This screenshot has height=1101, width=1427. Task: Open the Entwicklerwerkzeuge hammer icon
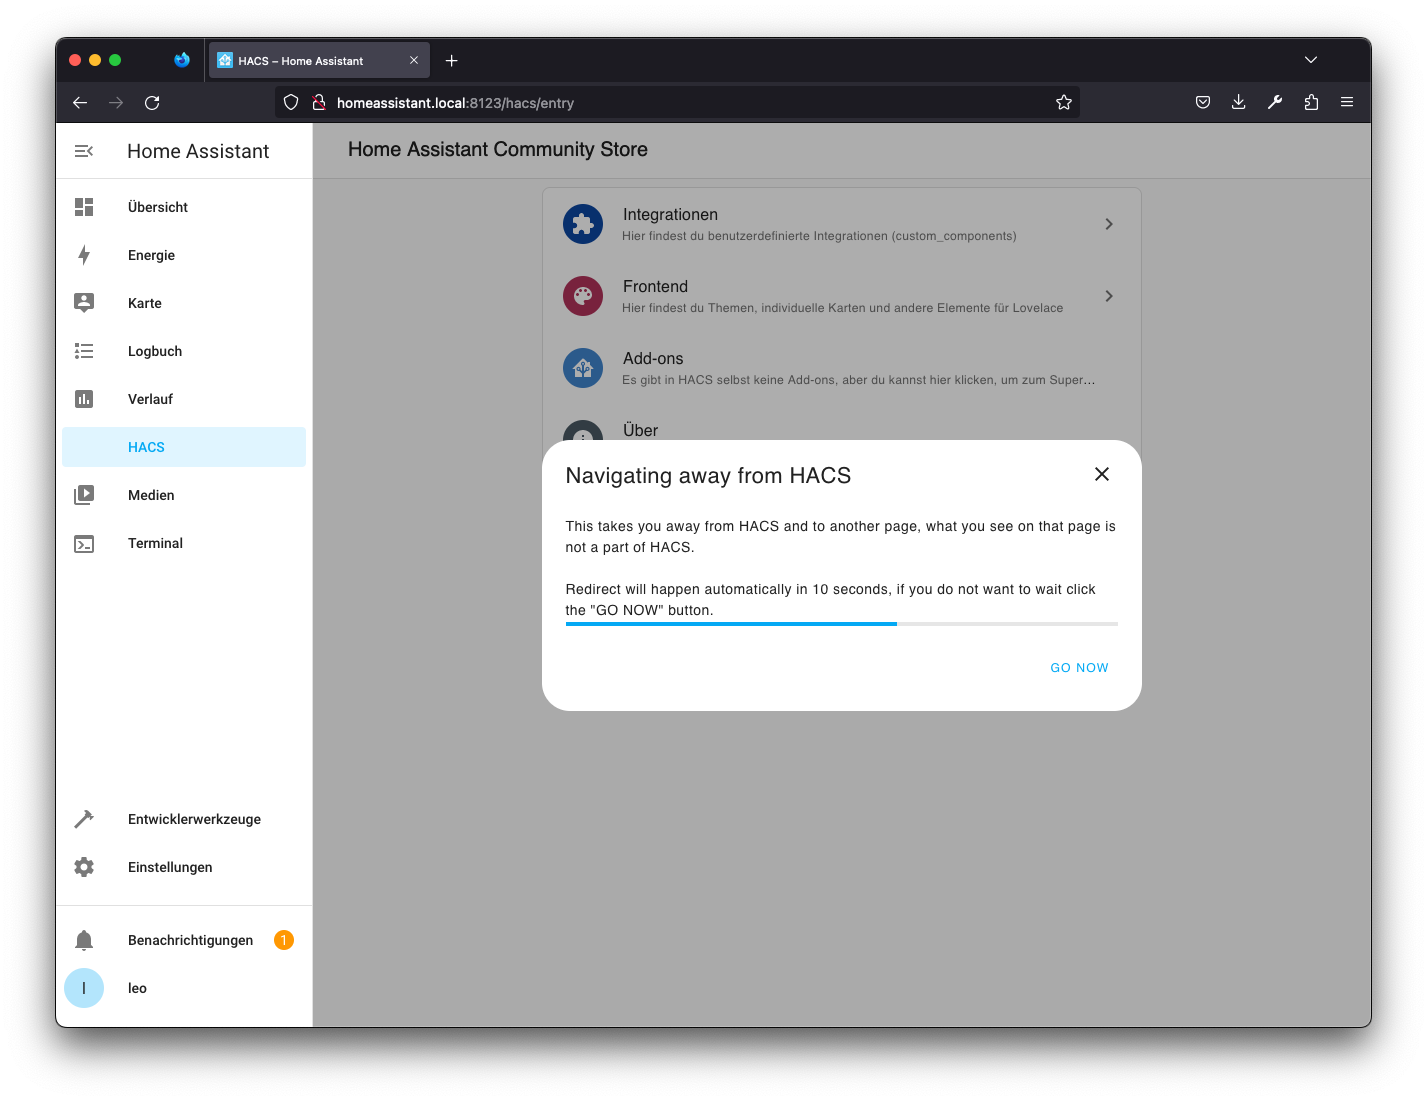[x=84, y=819]
